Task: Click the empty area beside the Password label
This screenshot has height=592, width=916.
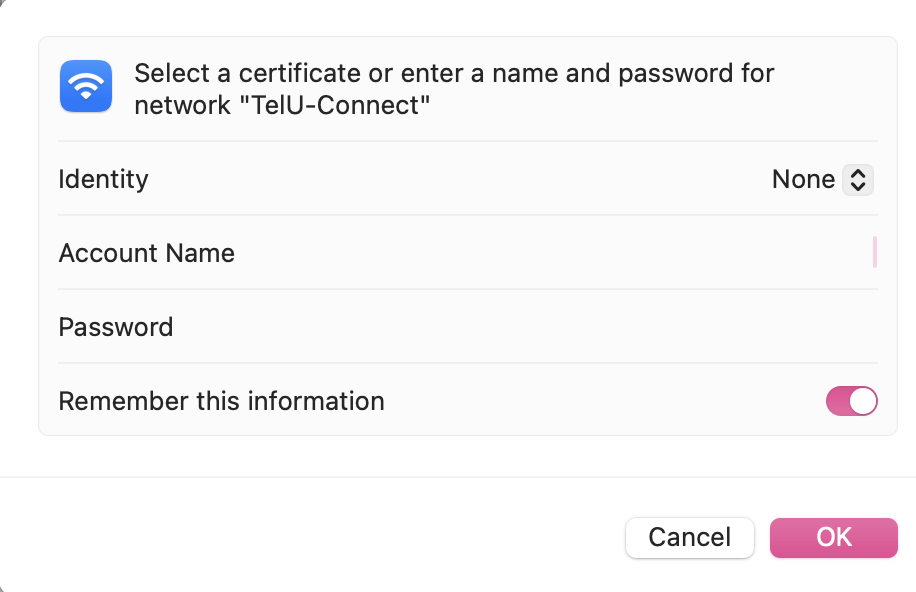Action: pyautogui.click(x=500, y=327)
